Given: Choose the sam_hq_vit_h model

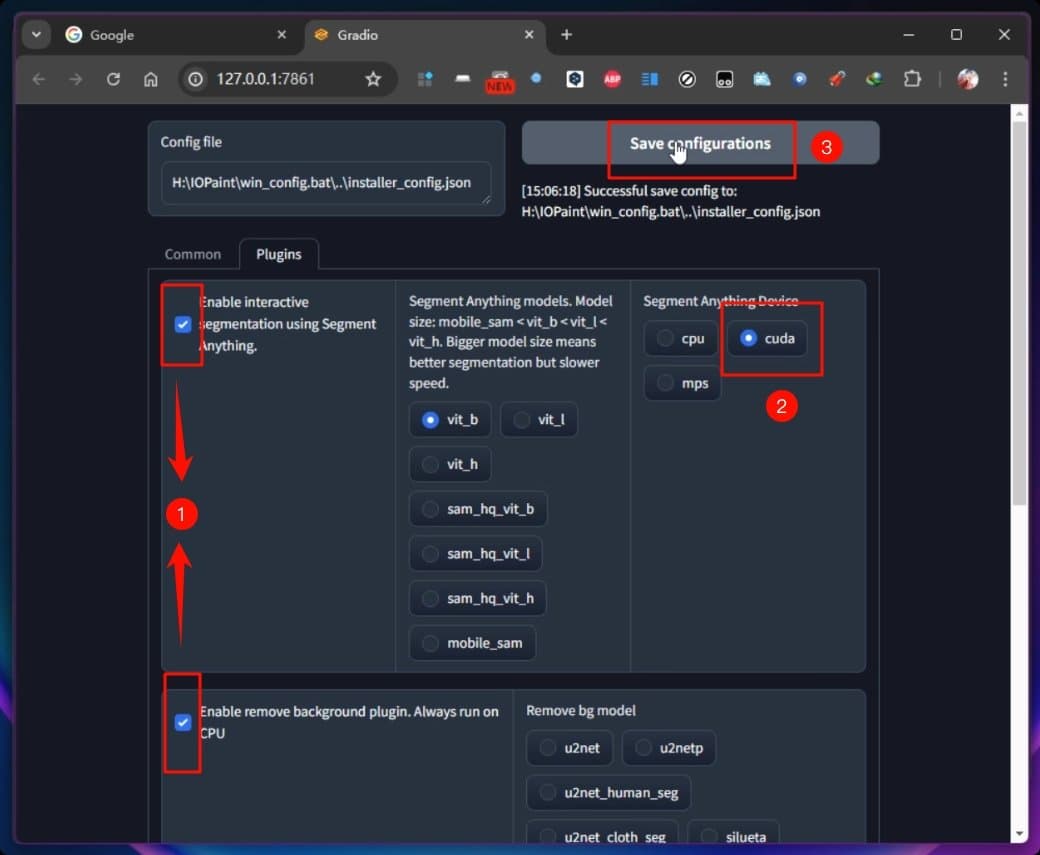Looking at the screenshot, I should (477, 598).
